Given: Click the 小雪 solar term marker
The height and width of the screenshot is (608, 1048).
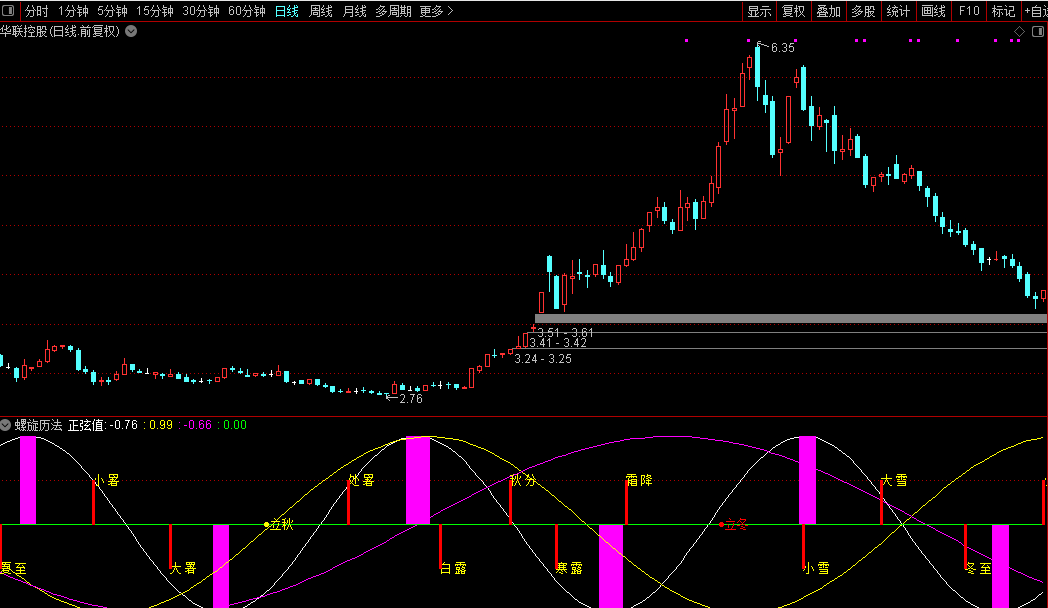Looking at the screenshot, I should pyautogui.click(x=816, y=569).
